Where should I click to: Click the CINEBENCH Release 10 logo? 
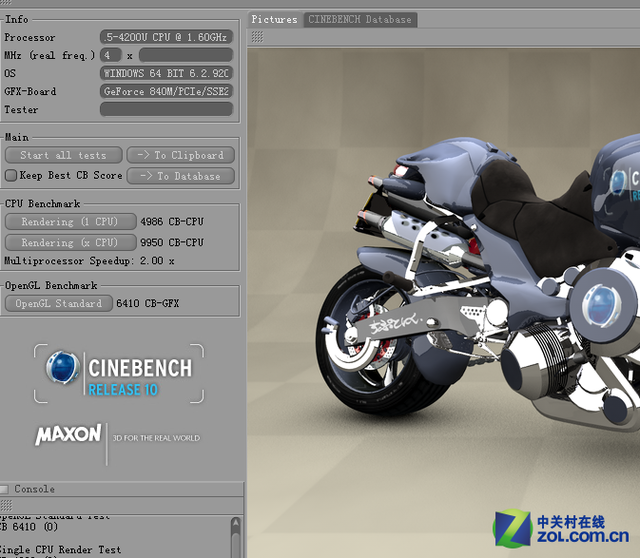tap(119, 373)
